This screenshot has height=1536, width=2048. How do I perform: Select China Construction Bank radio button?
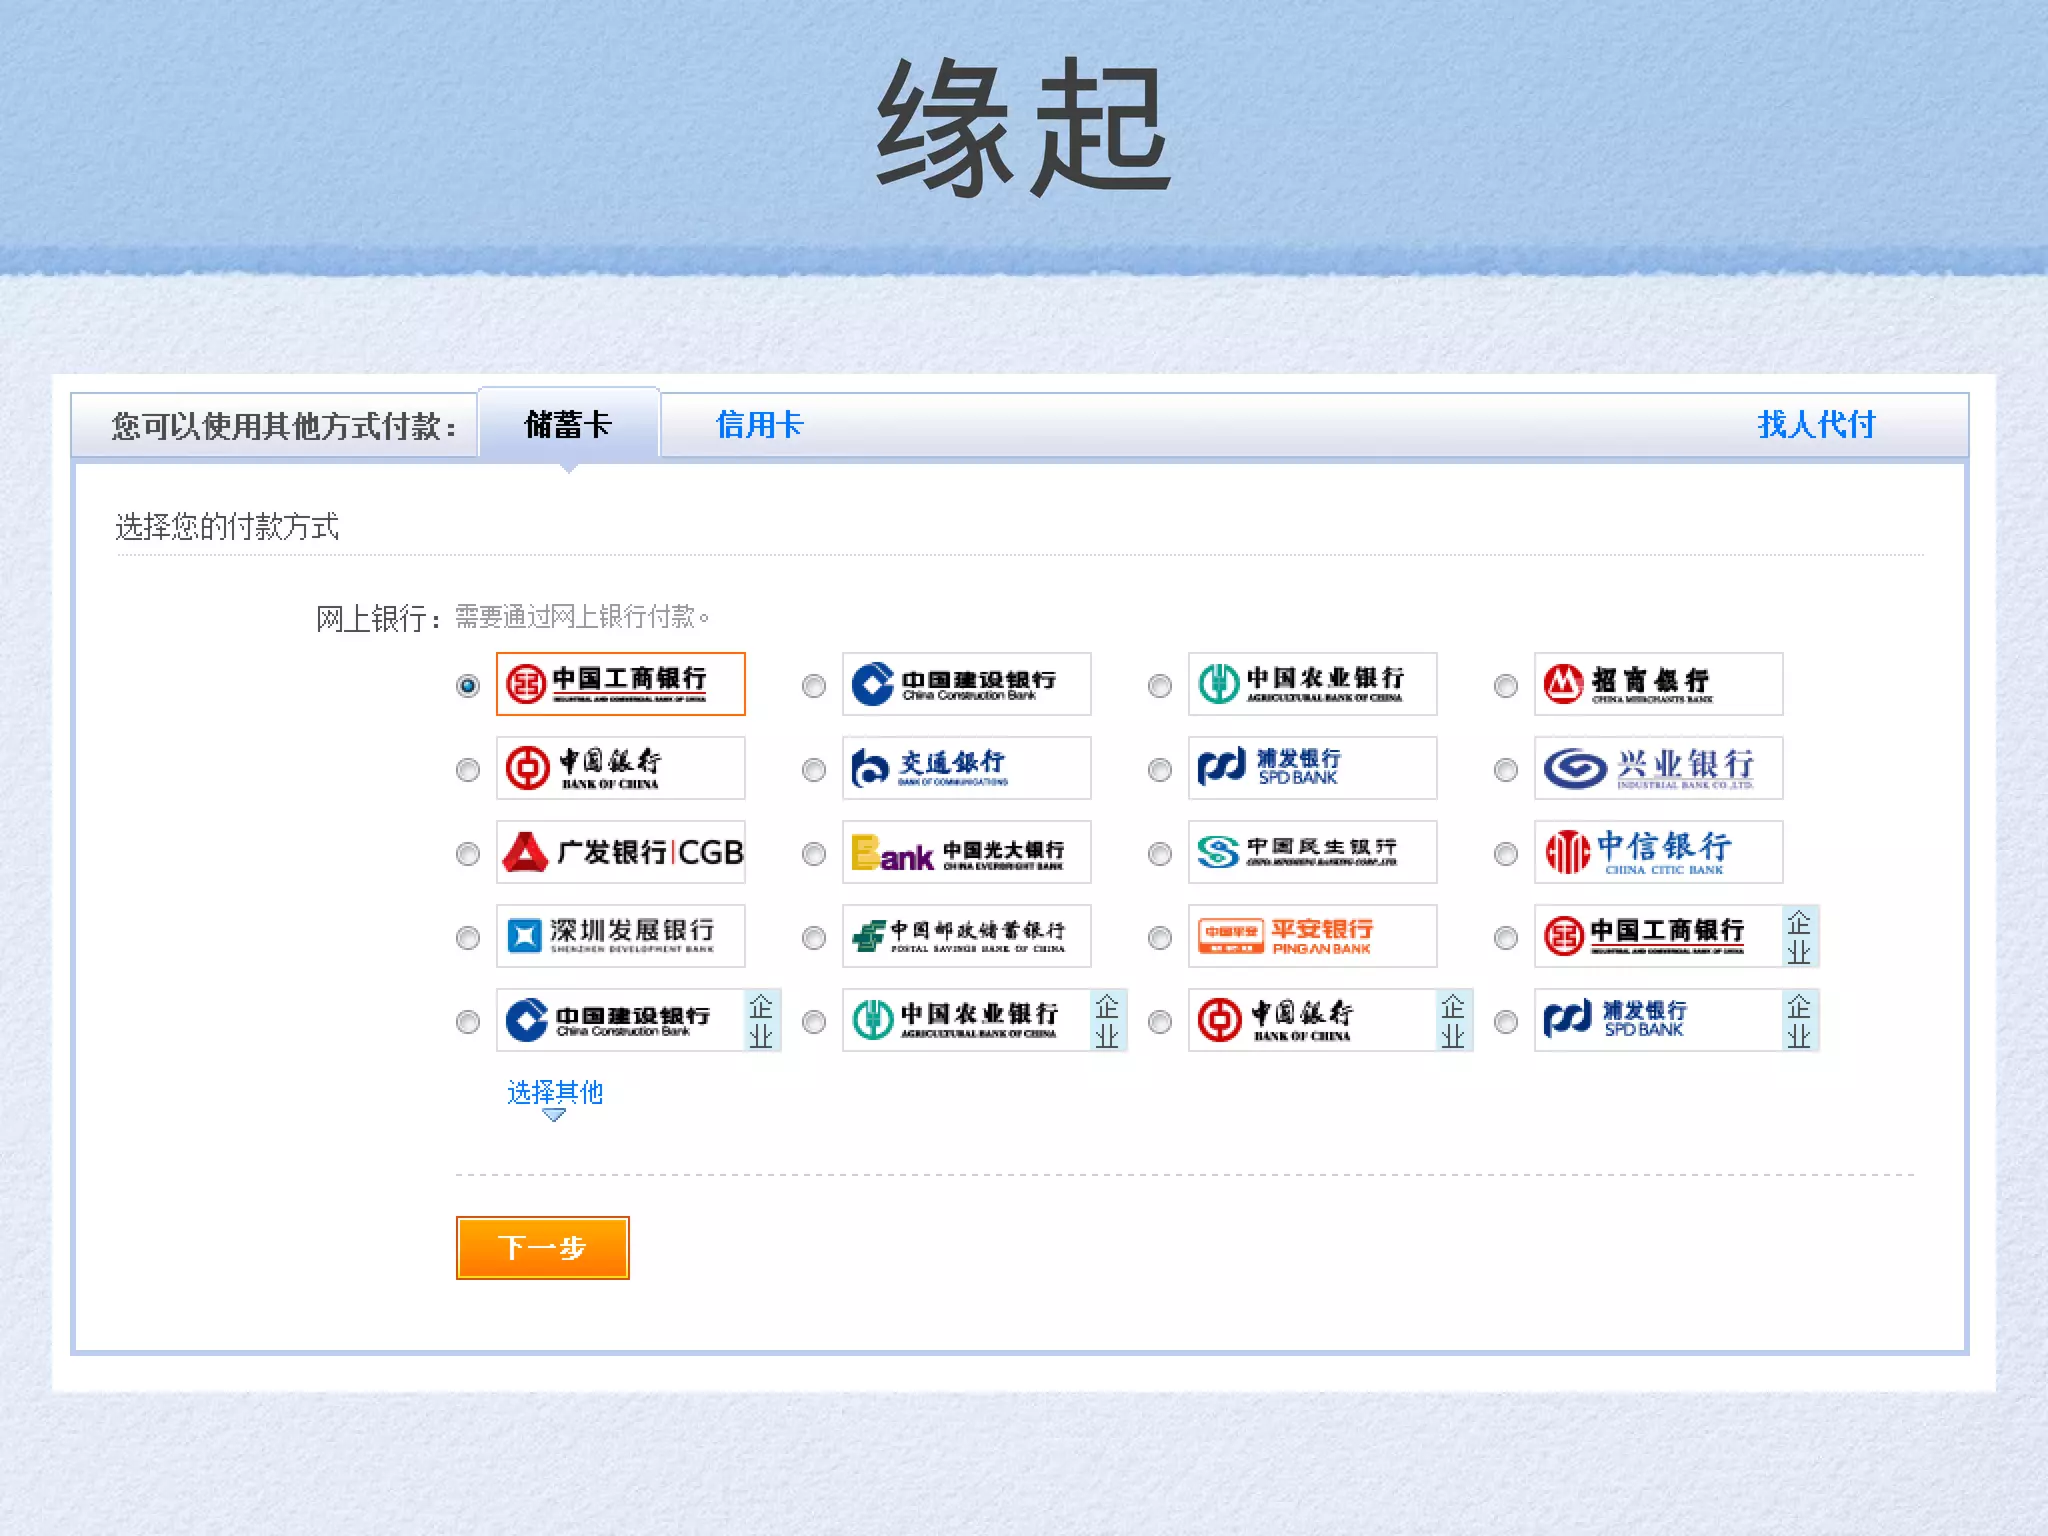point(814,686)
